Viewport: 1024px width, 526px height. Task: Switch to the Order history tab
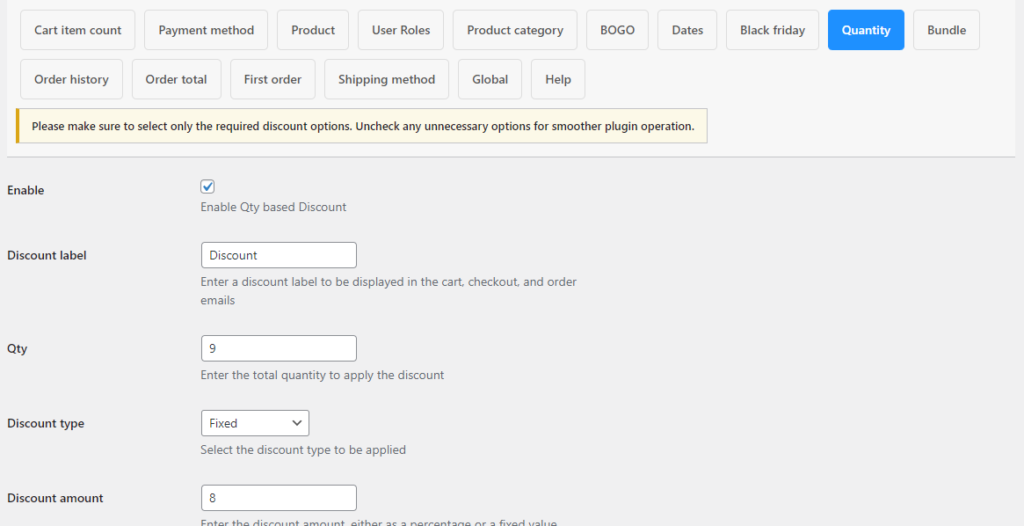(71, 79)
